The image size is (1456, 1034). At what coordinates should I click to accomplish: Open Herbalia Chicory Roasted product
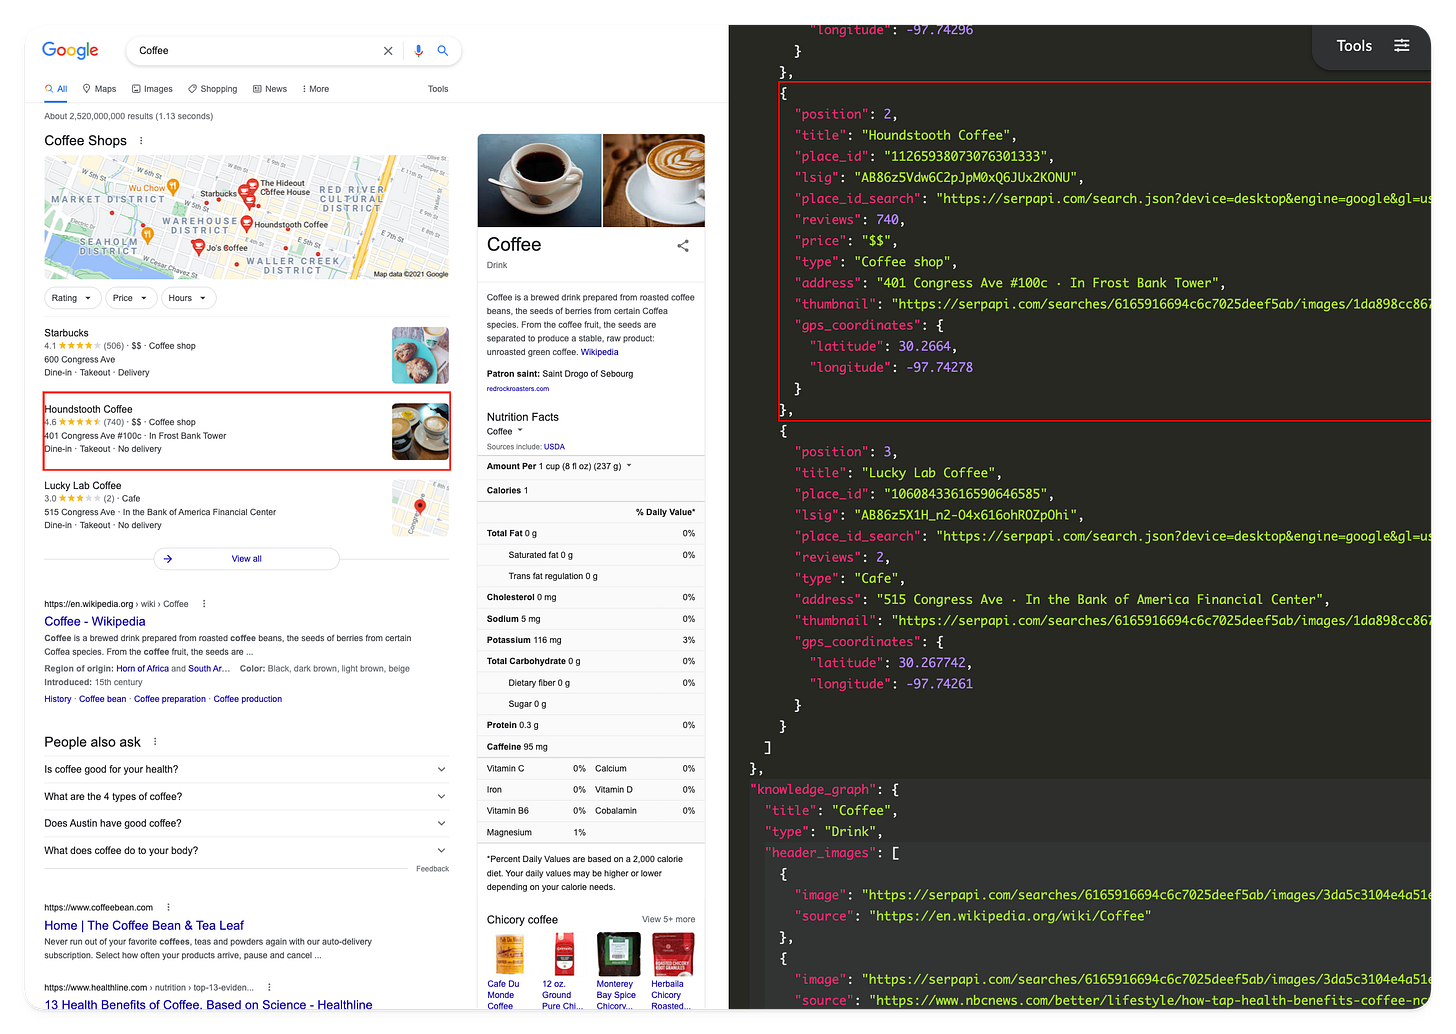(x=673, y=971)
